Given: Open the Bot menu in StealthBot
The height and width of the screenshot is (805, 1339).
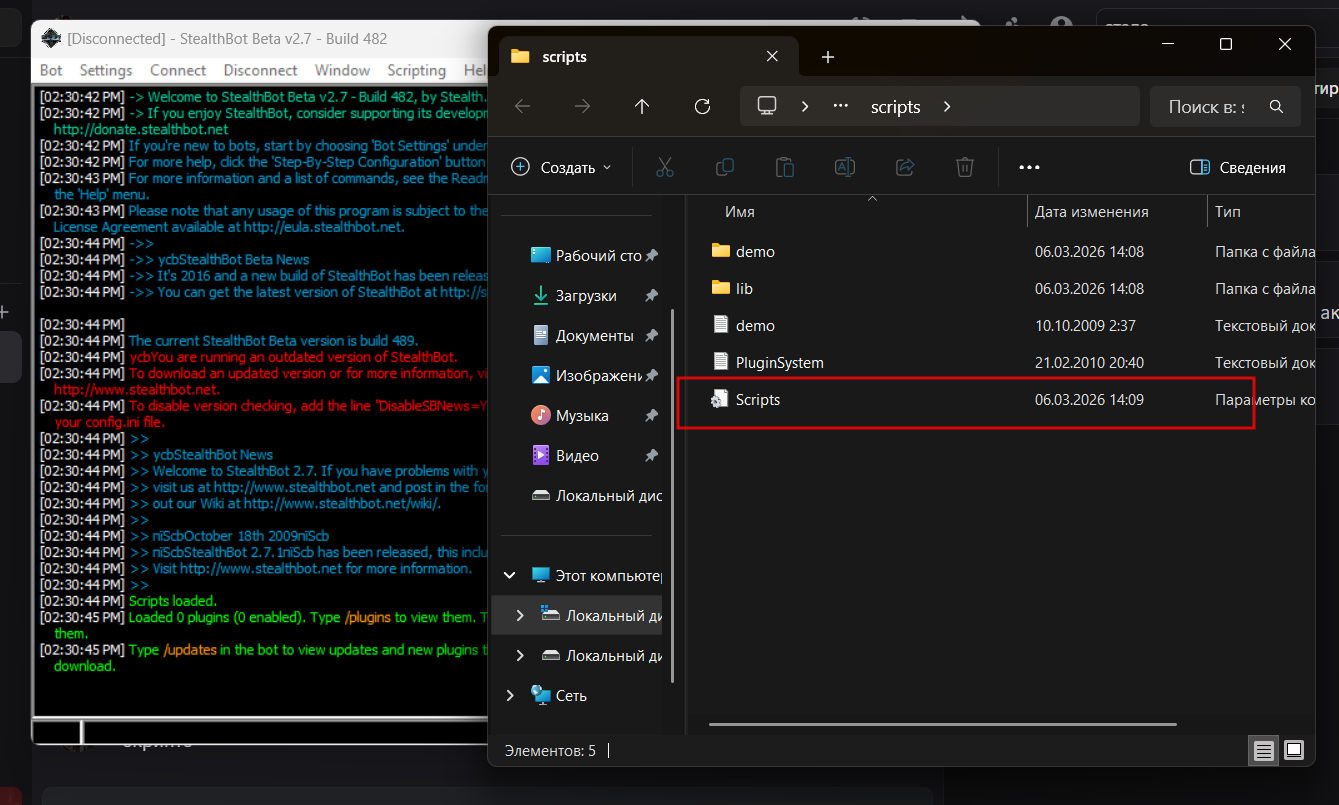Looking at the screenshot, I should coord(51,70).
